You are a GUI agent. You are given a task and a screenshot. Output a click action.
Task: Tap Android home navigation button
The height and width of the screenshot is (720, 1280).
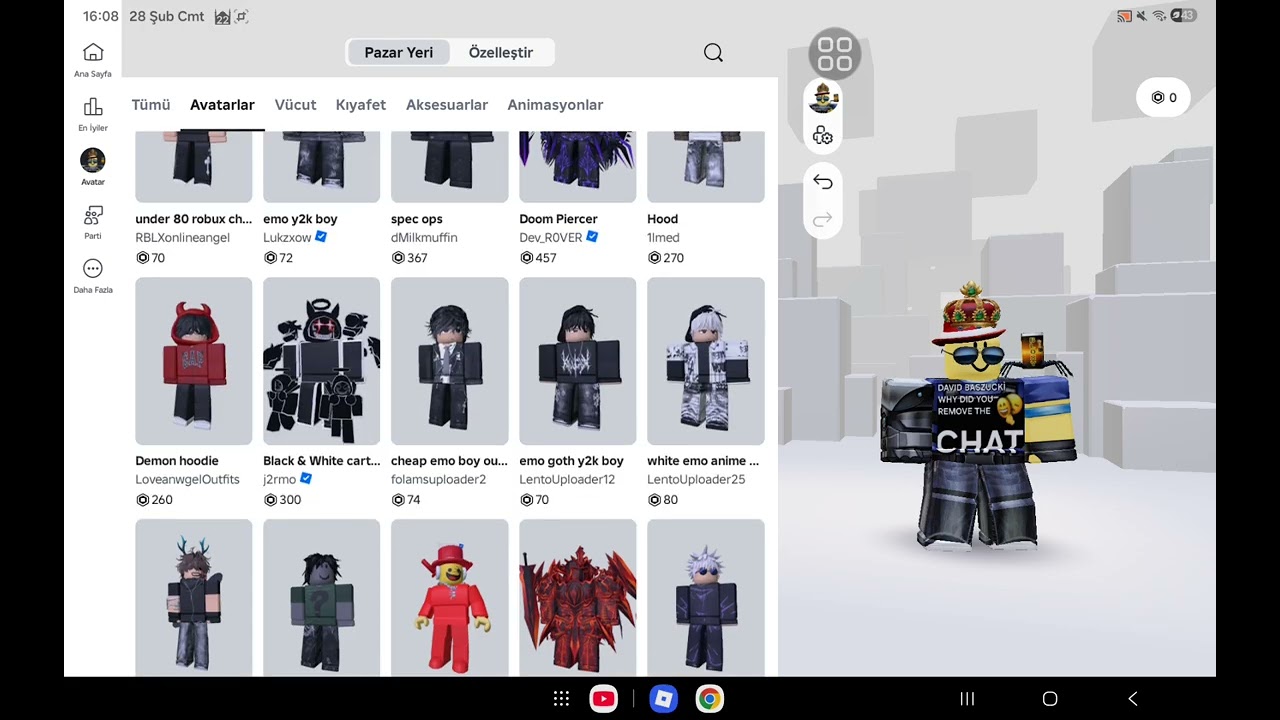(1050, 699)
